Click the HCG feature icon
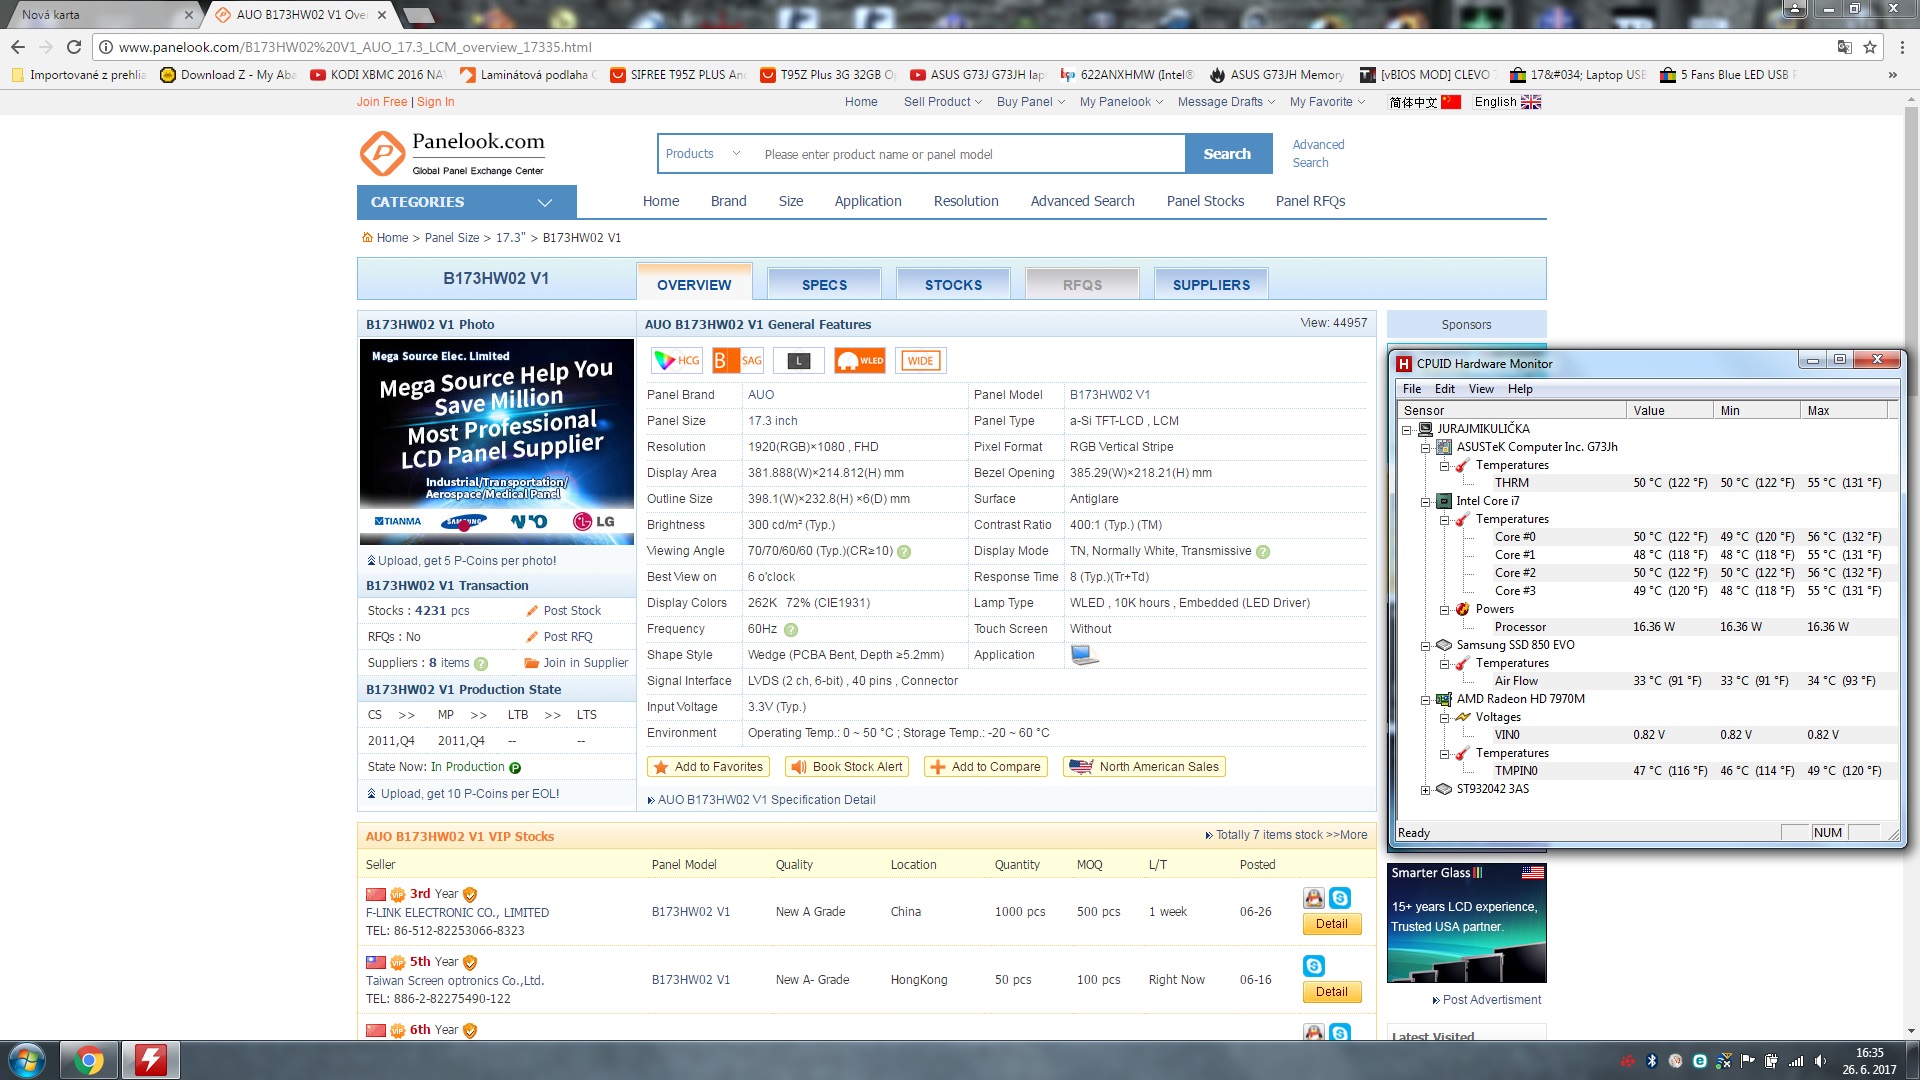This screenshot has width=1920, height=1080. 677,361
